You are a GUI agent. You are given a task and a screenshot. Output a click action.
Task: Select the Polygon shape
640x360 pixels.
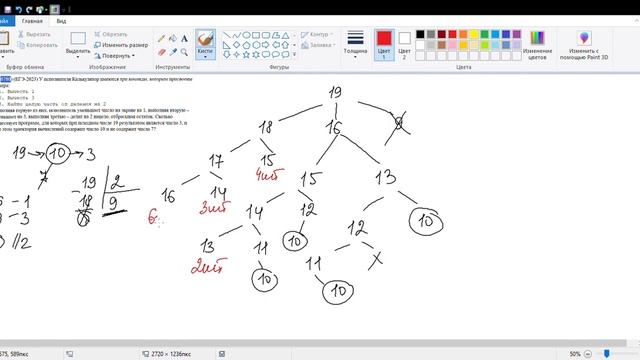coord(276,36)
